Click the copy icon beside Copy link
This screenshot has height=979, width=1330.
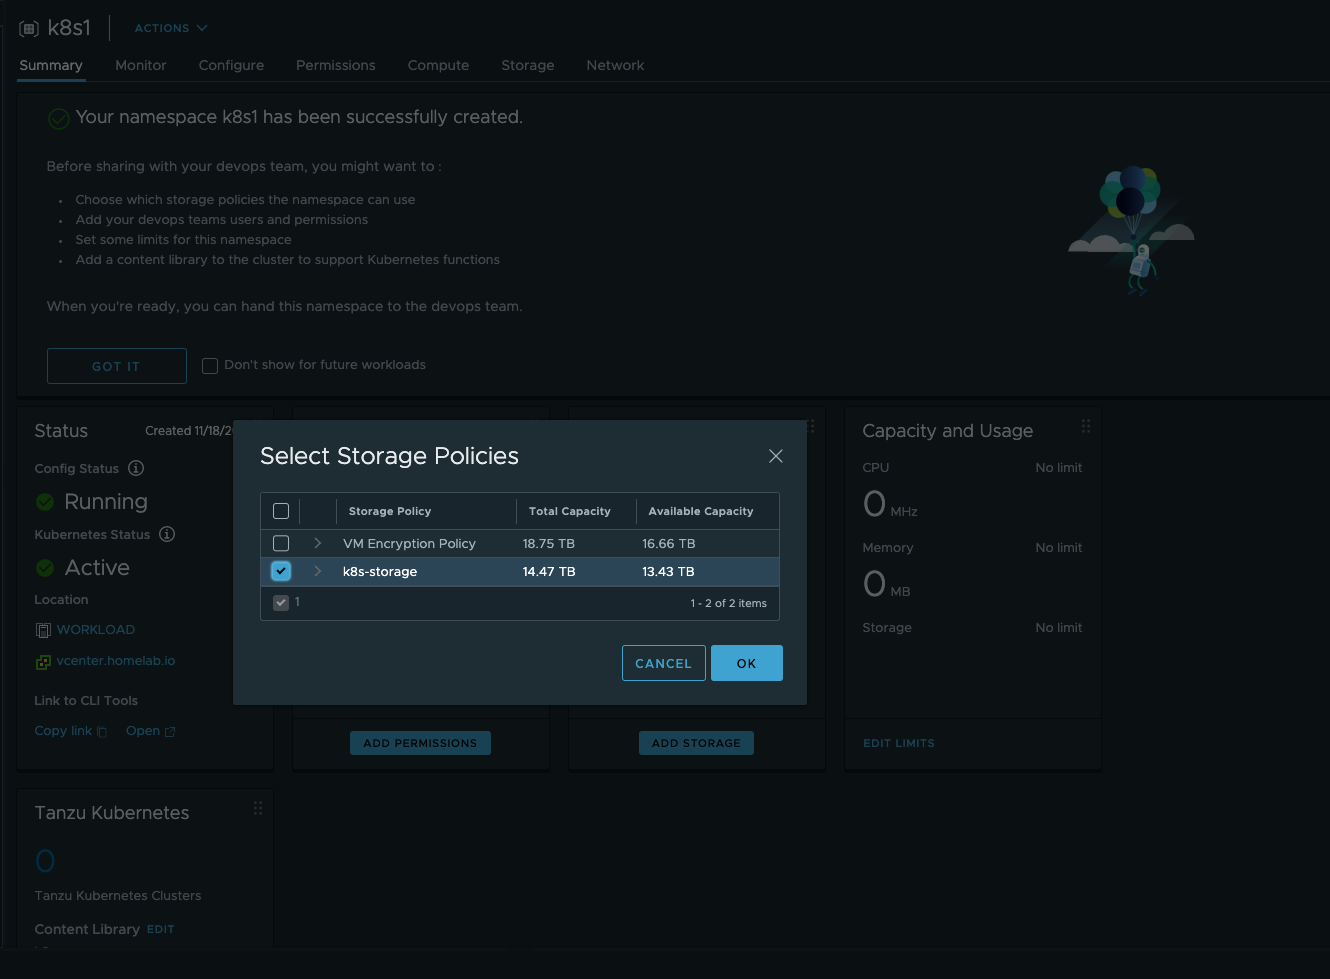(x=102, y=732)
